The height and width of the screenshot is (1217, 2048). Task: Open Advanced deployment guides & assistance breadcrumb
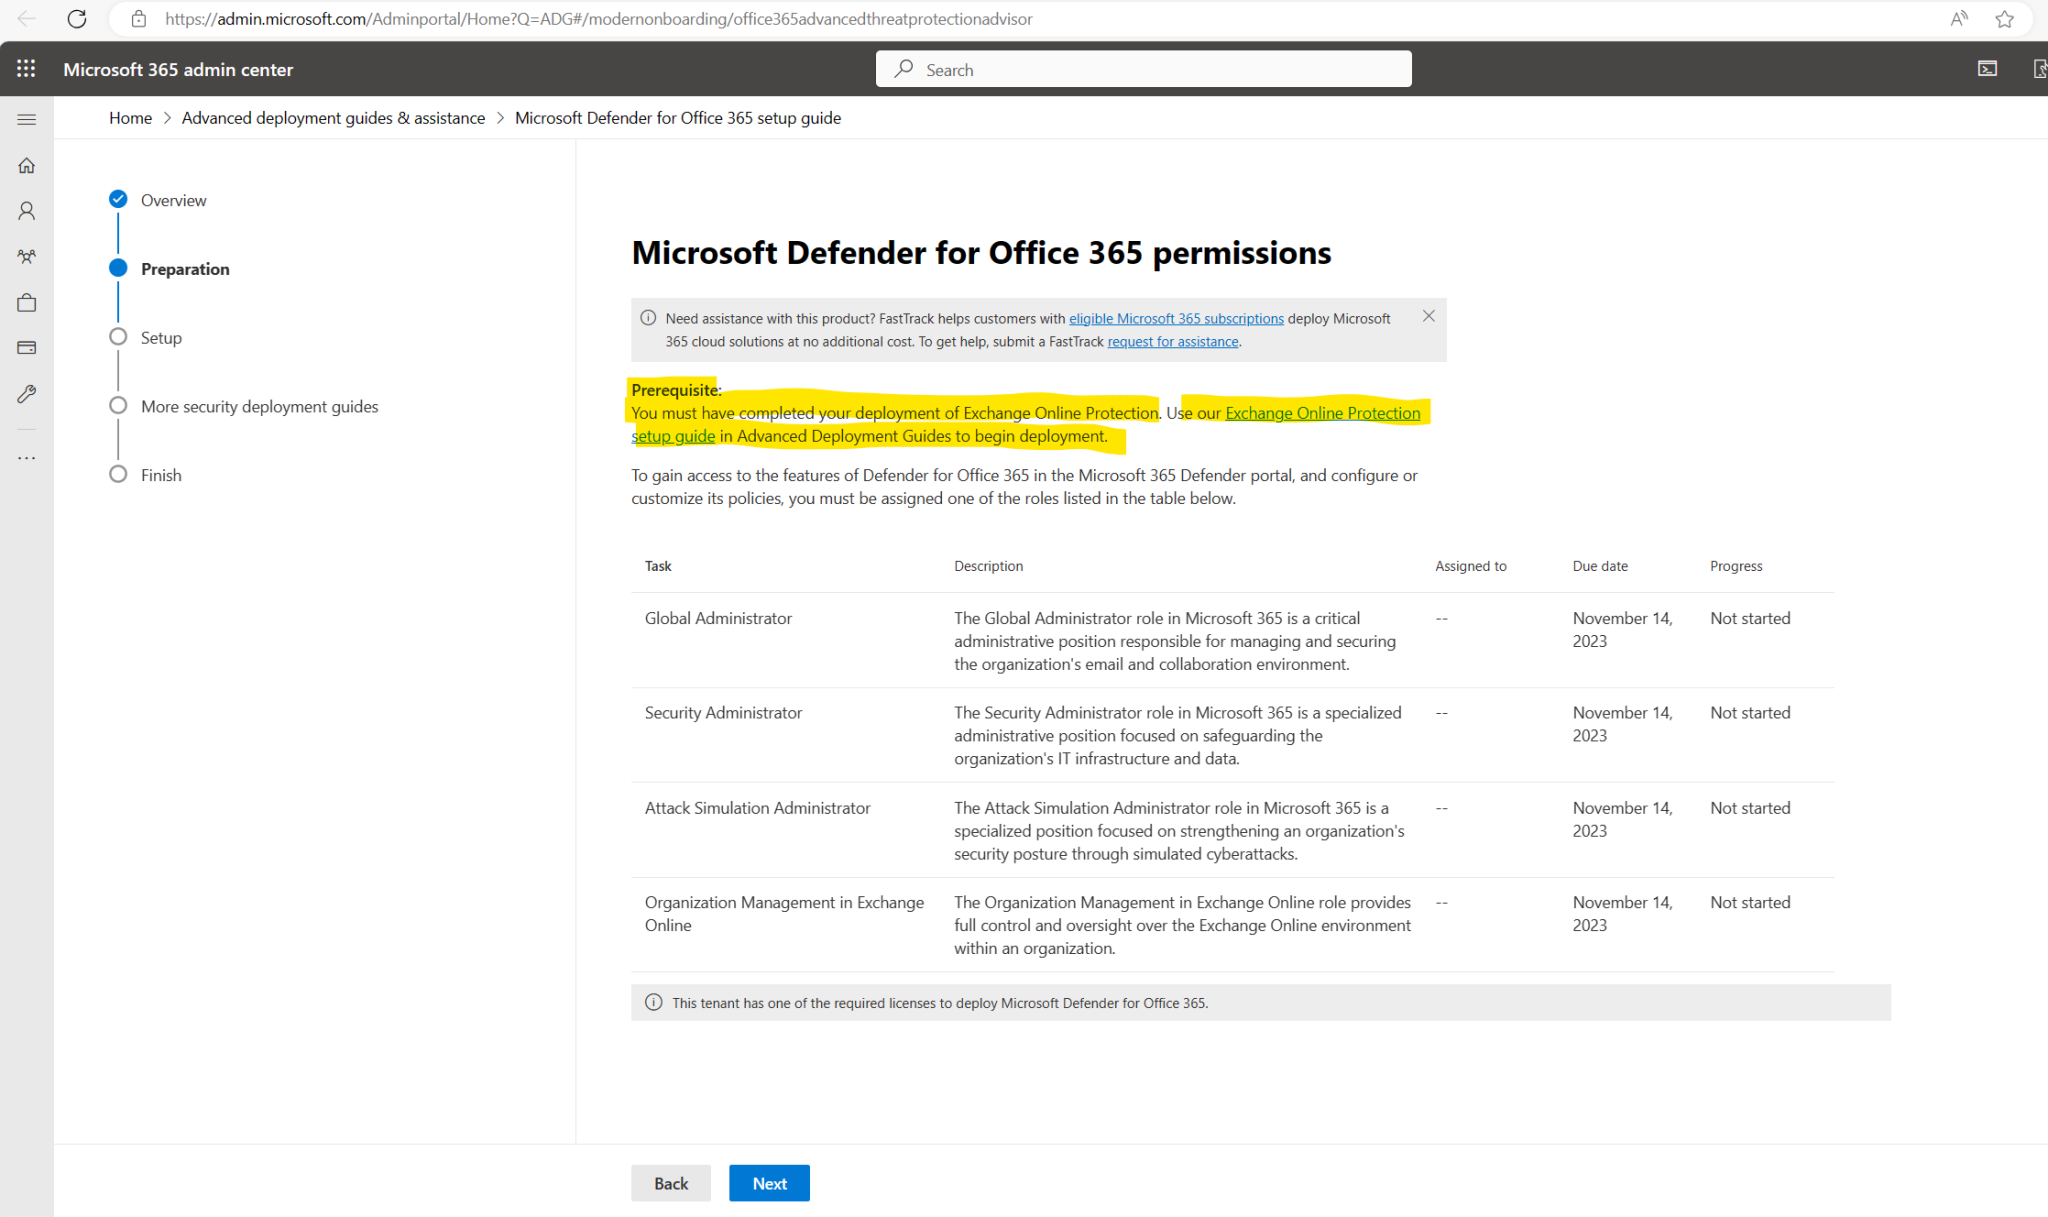pos(332,117)
